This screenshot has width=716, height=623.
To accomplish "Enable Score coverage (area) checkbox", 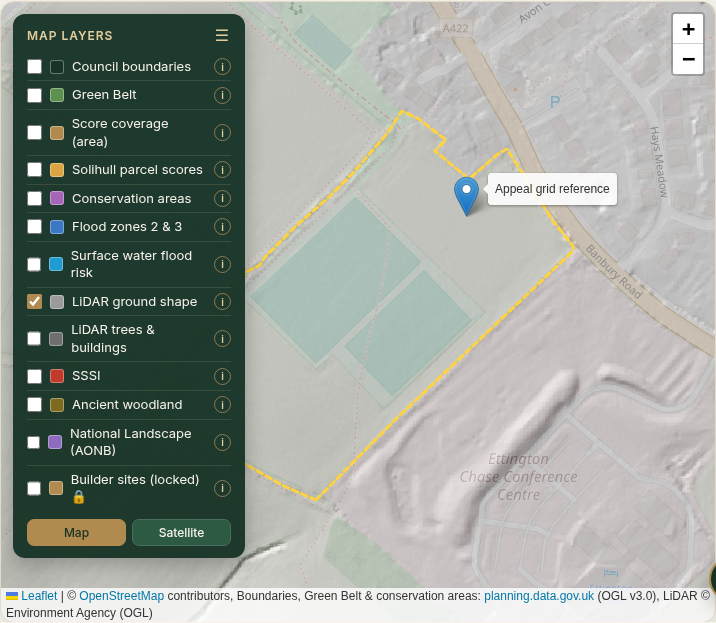I will 34,133.
